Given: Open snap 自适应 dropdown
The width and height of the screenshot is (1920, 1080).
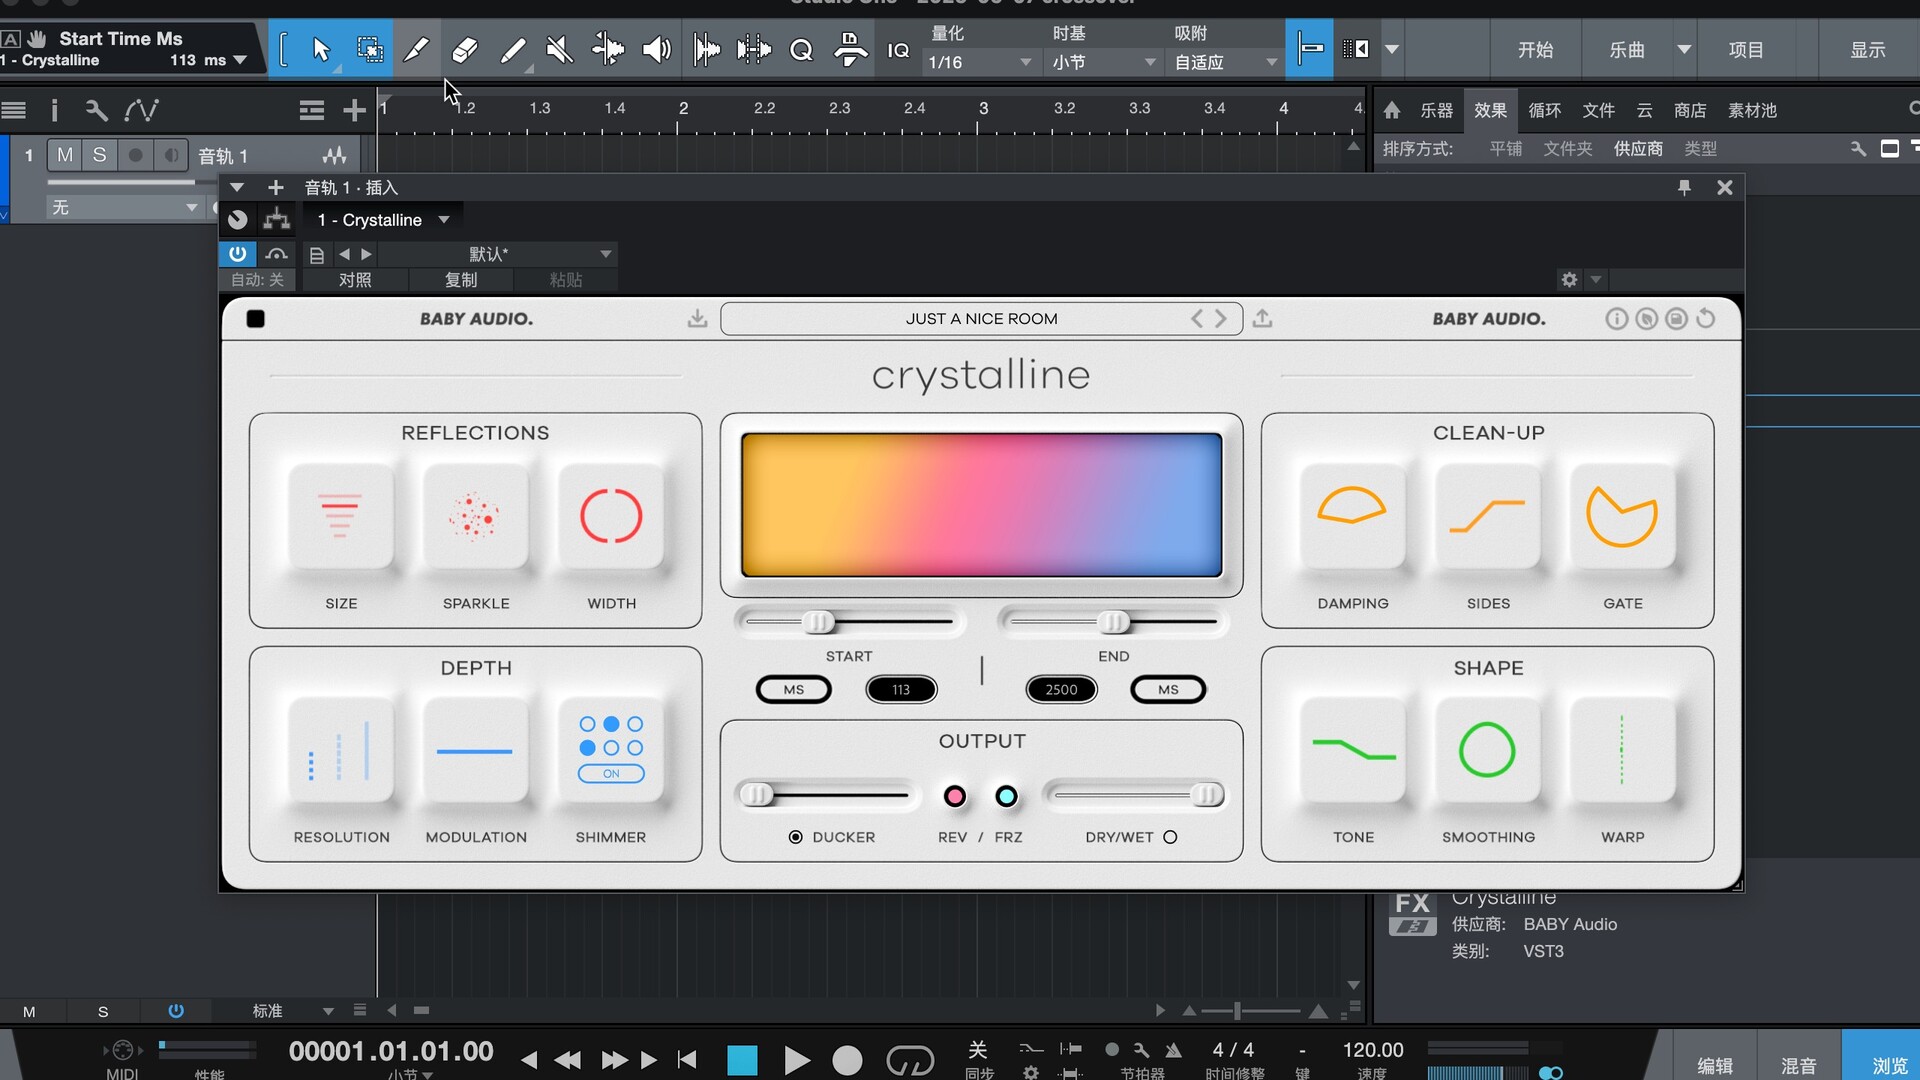Looking at the screenshot, I should (1226, 62).
